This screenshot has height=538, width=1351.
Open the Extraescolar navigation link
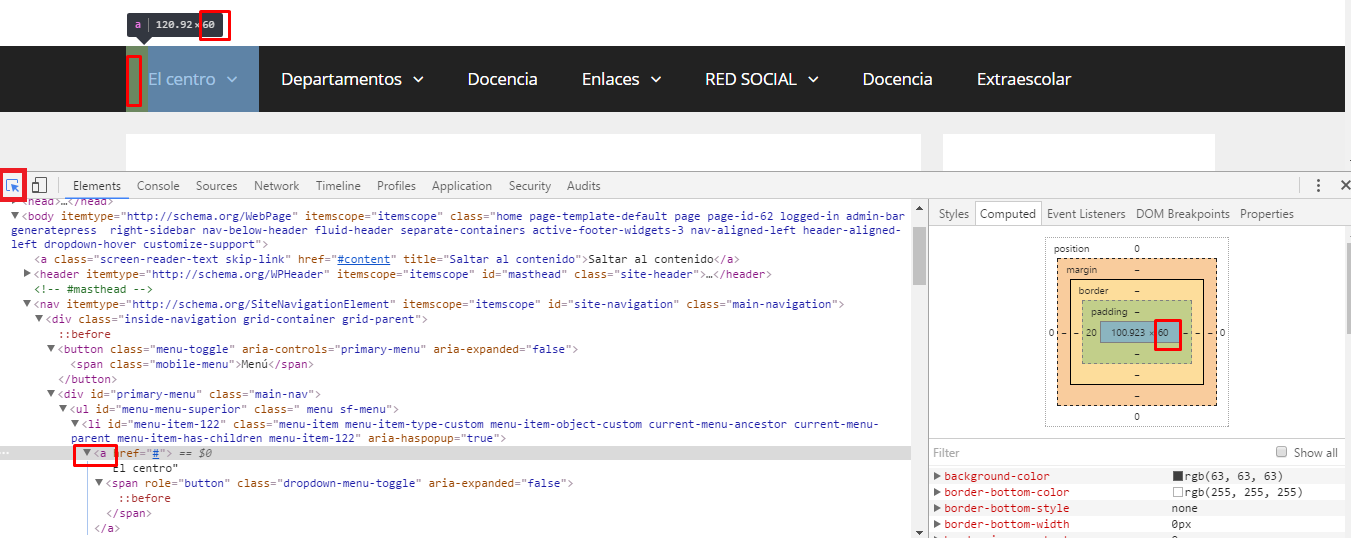1023,79
